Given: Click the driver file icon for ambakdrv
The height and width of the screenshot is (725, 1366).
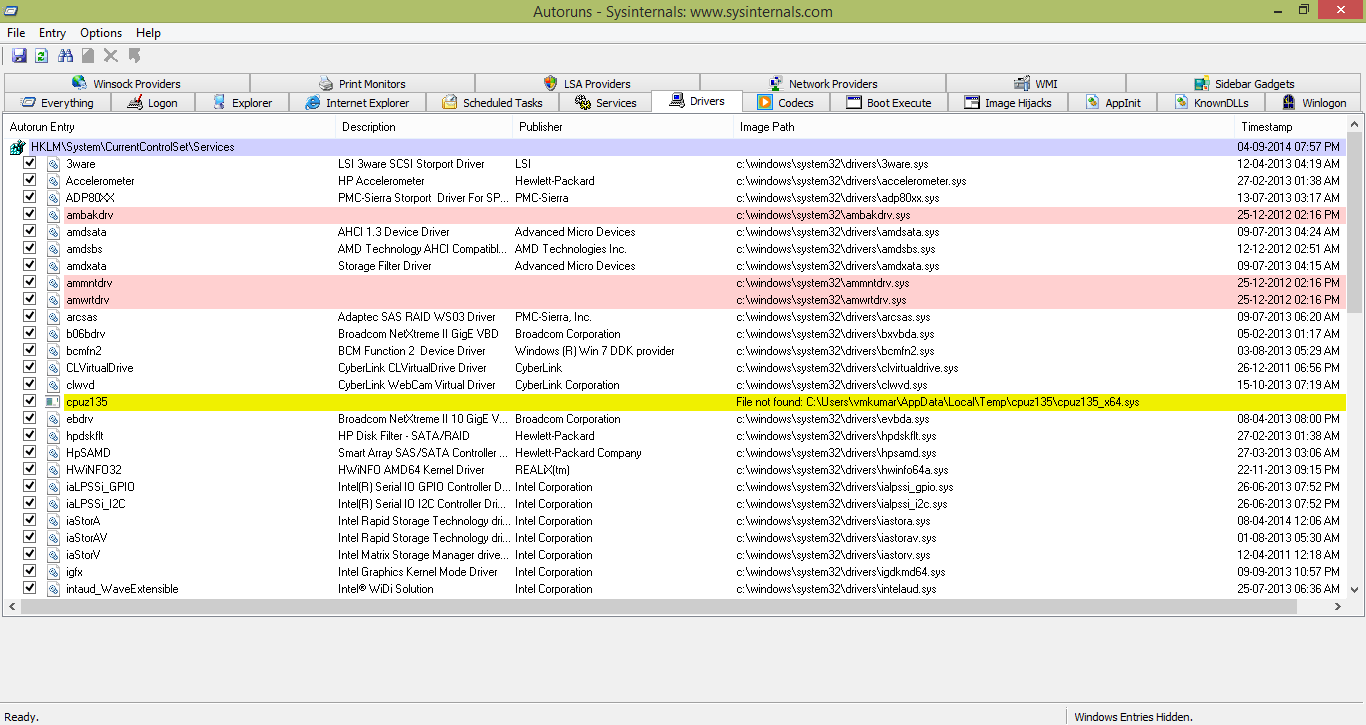Looking at the screenshot, I should [54, 215].
